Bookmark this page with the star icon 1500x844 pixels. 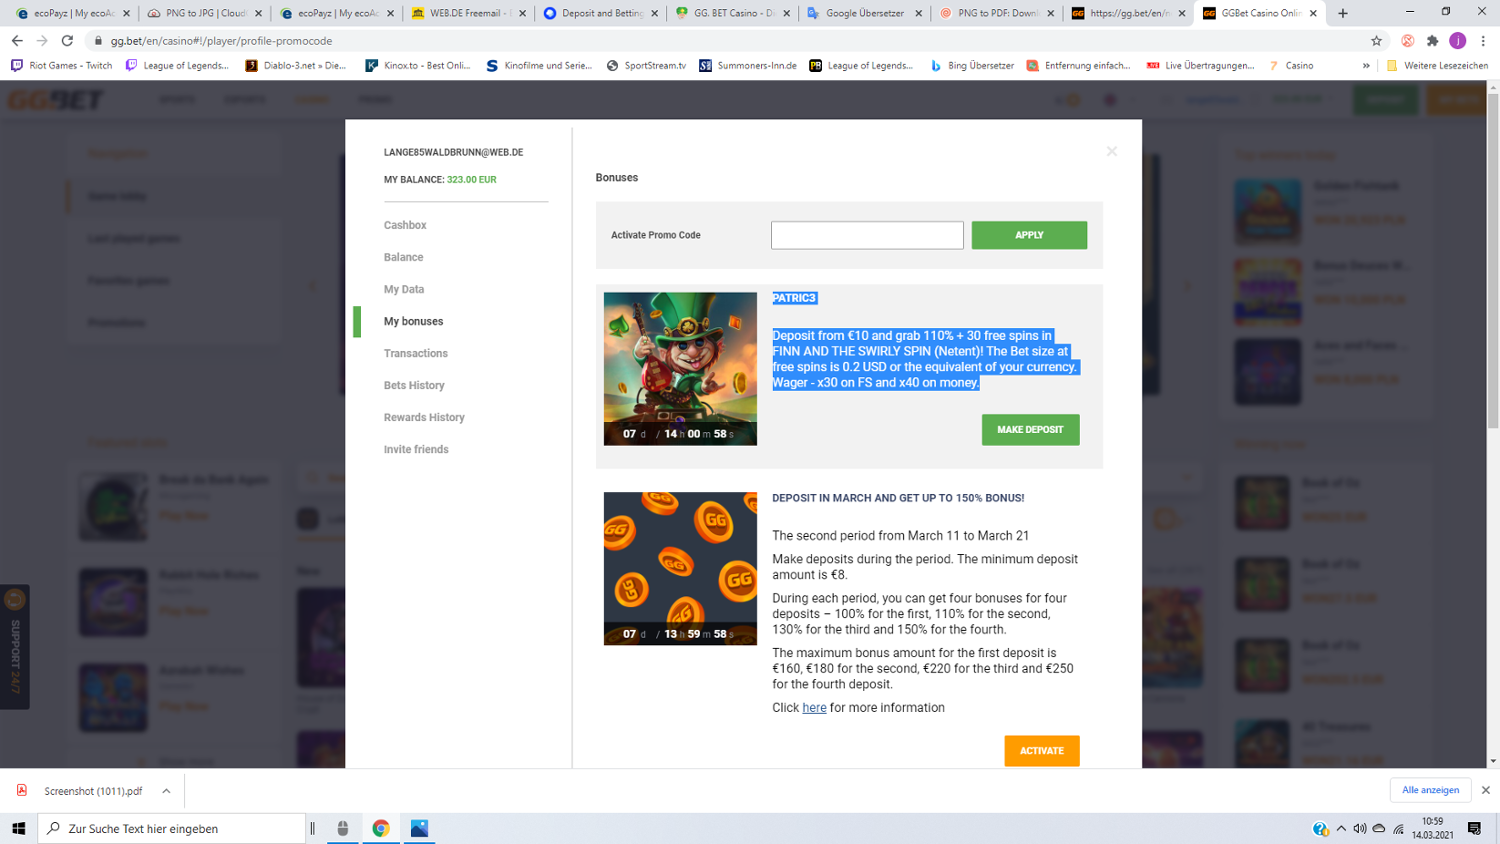(x=1376, y=41)
